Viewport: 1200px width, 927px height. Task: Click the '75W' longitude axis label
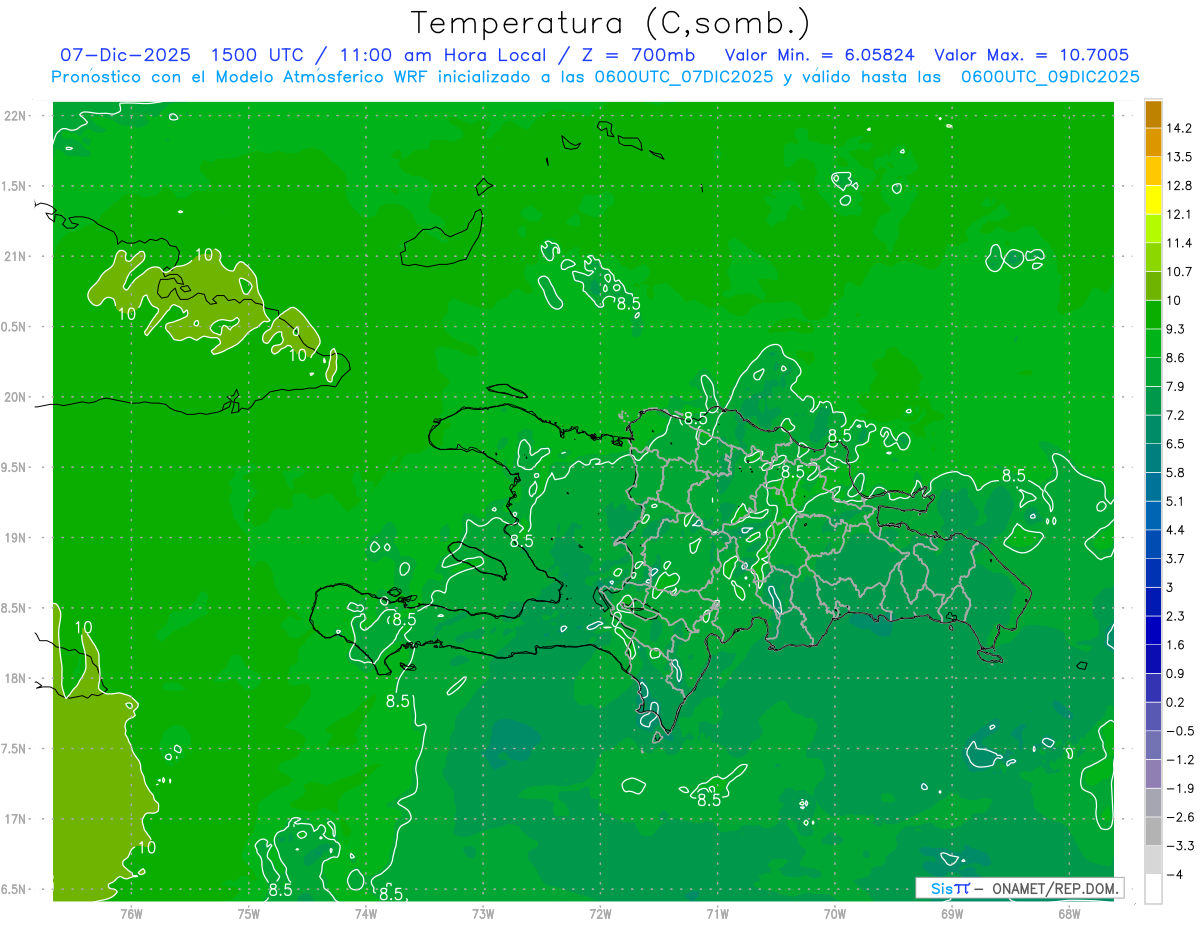[249, 914]
